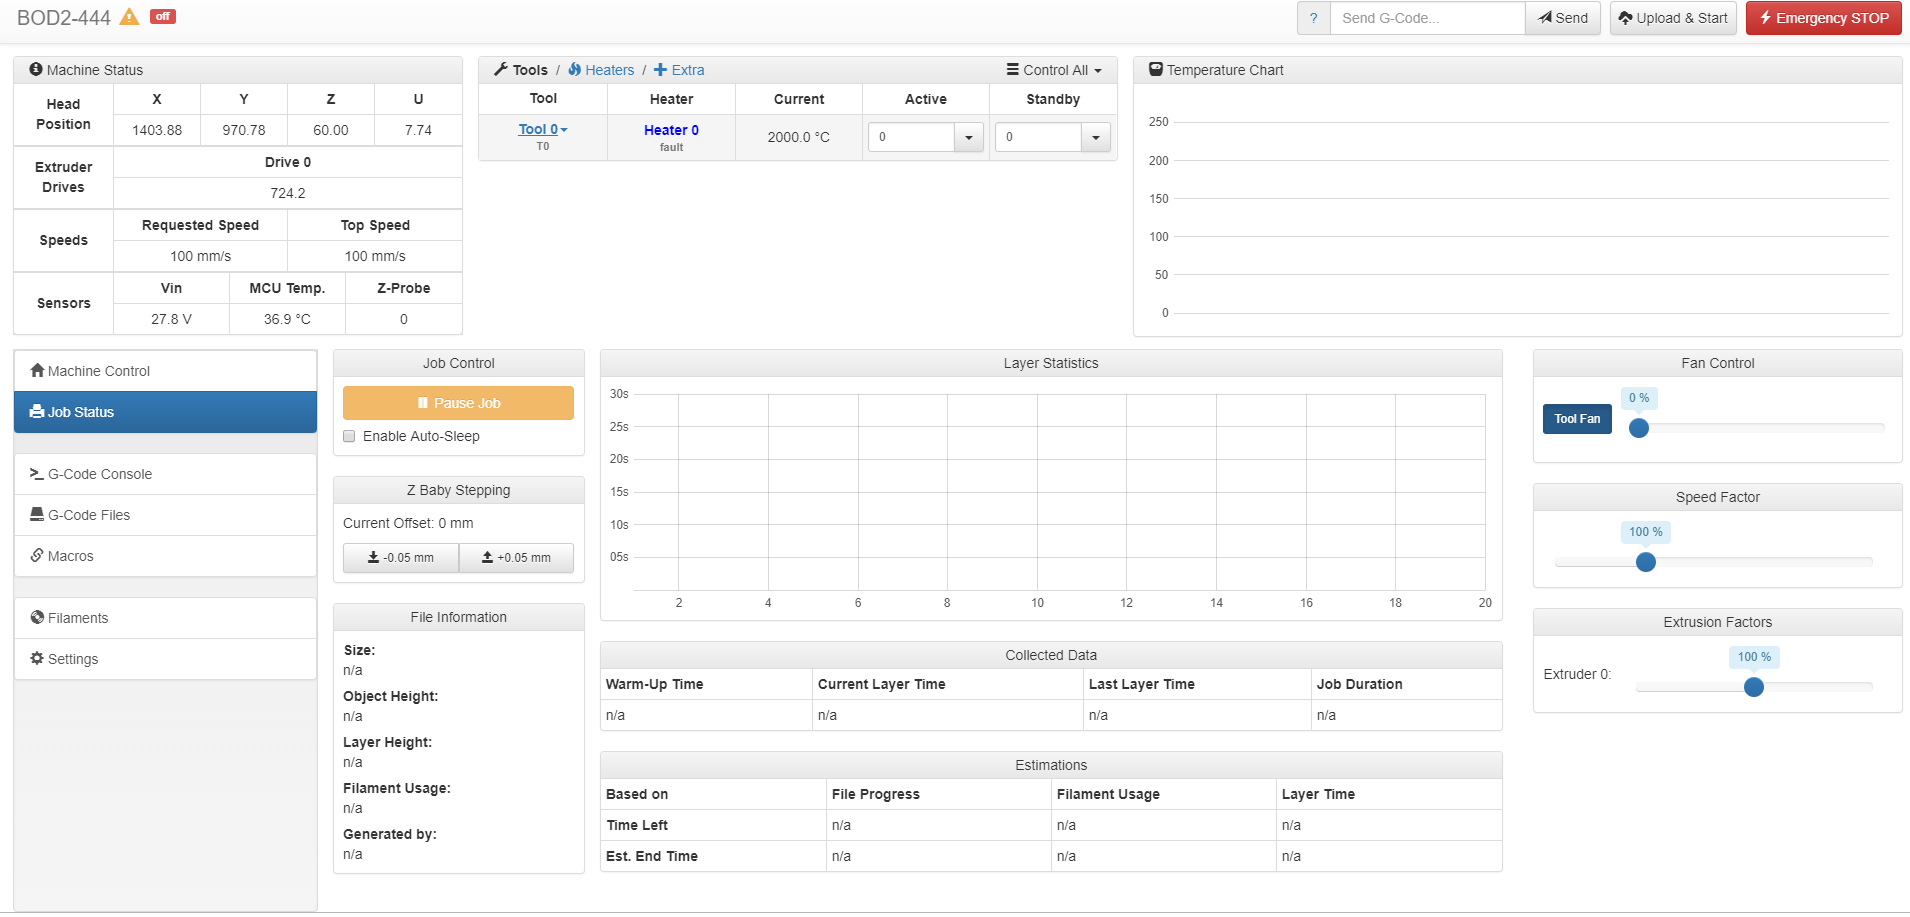Image resolution: width=1910 pixels, height=917 pixels.
Task: Click the terminal icon of G-Code Console
Action: tap(37, 473)
